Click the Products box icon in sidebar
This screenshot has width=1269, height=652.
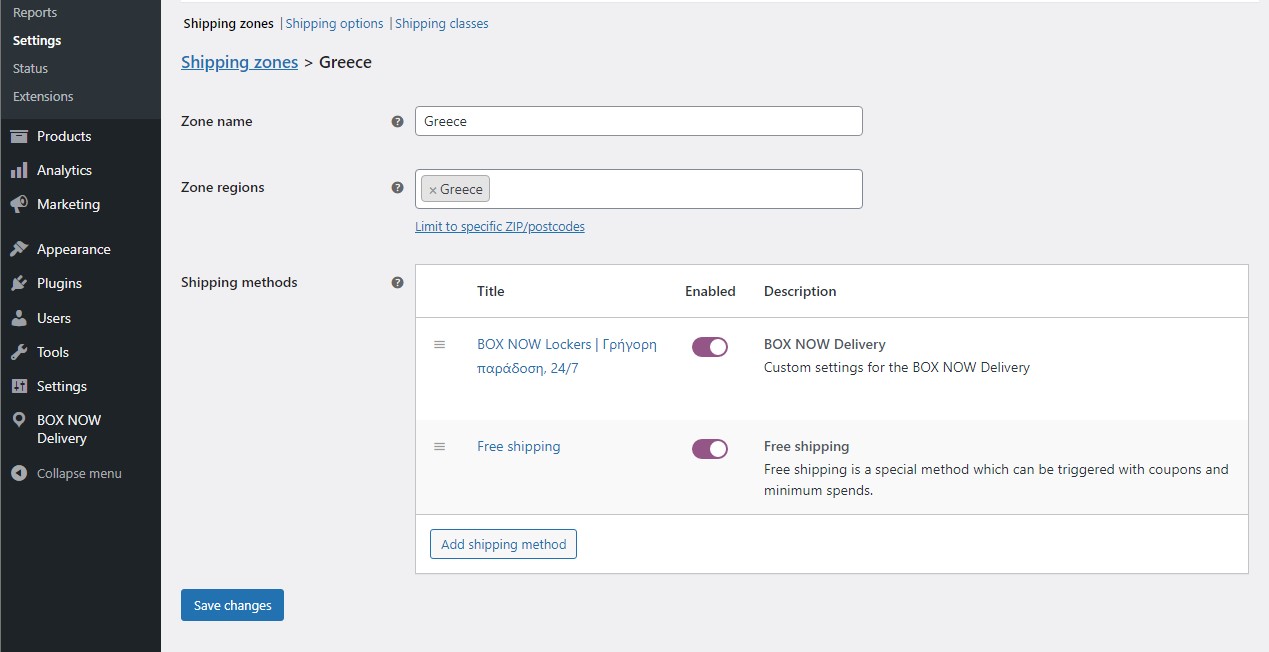tap(19, 136)
